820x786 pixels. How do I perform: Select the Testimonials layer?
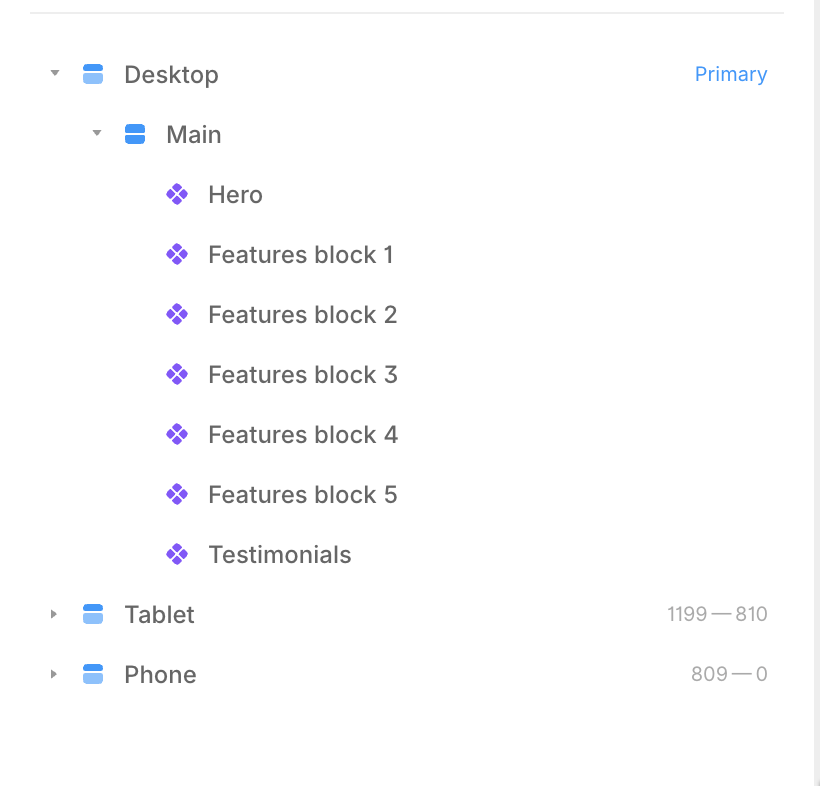tap(280, 555)
